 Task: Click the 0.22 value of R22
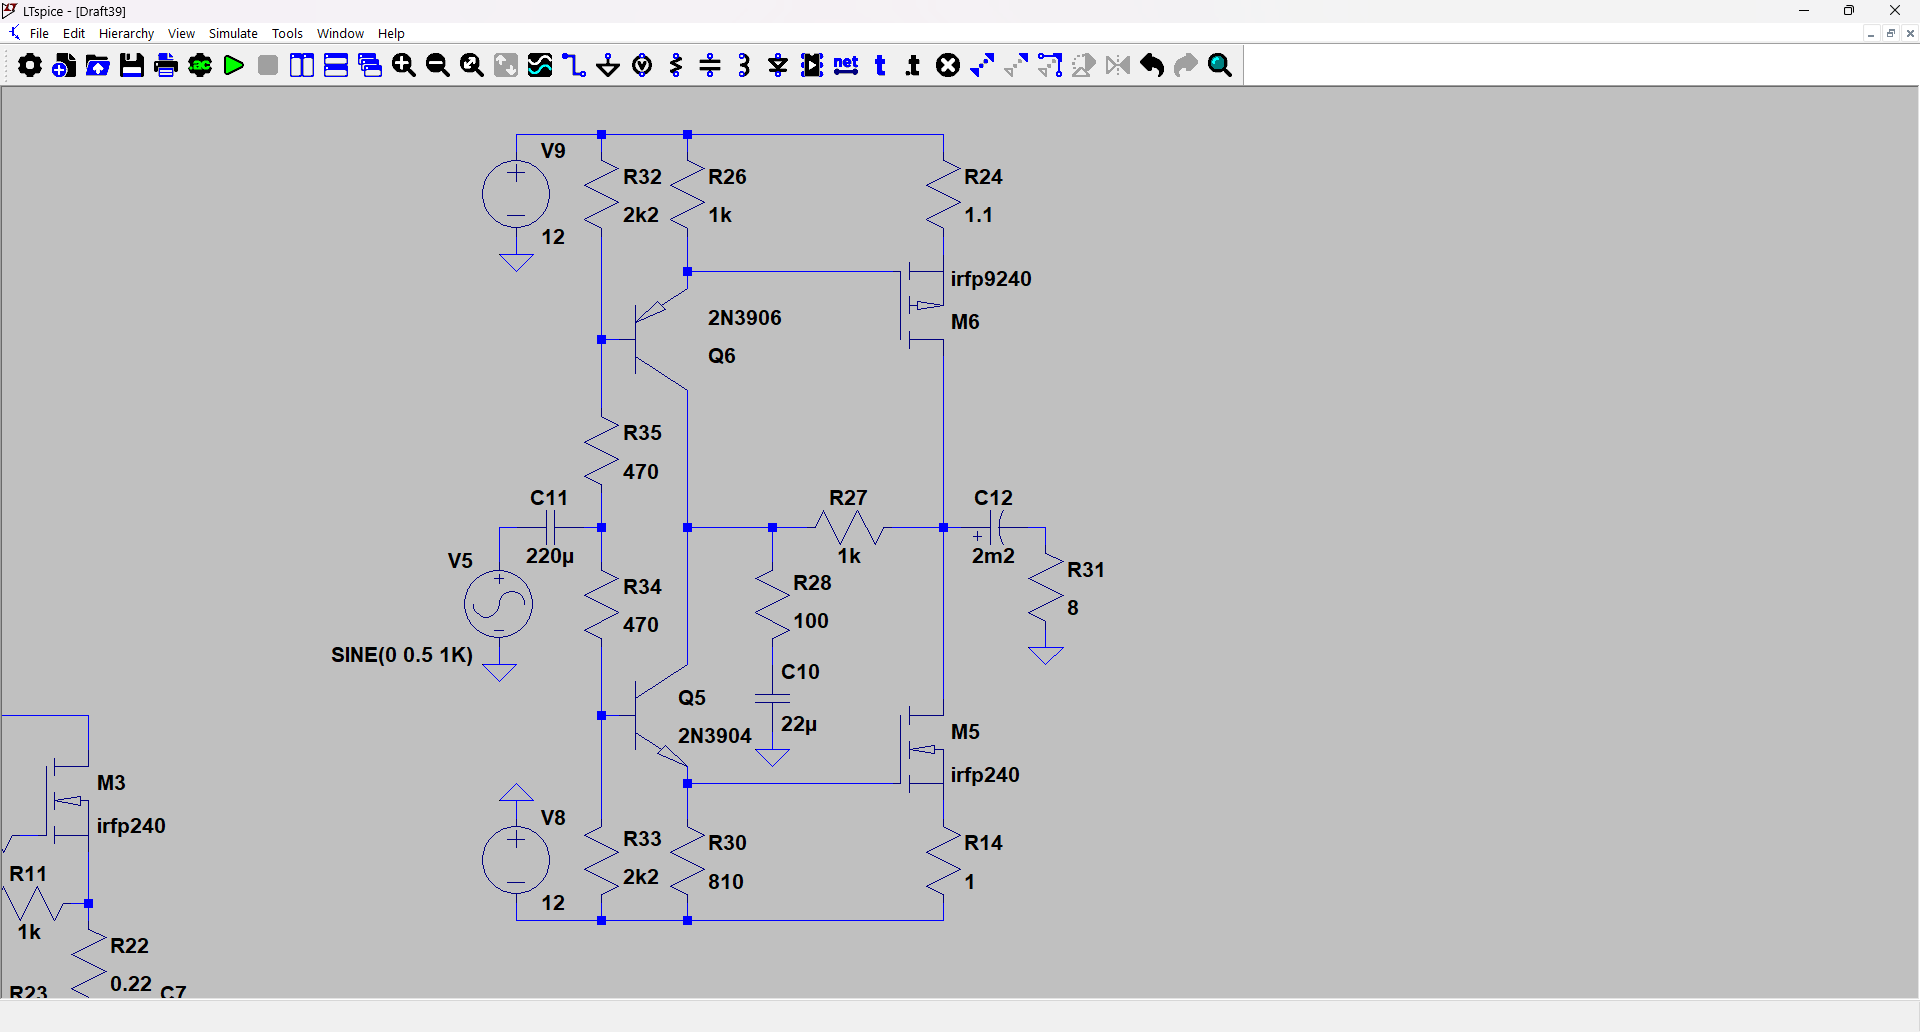pos(131,984)
